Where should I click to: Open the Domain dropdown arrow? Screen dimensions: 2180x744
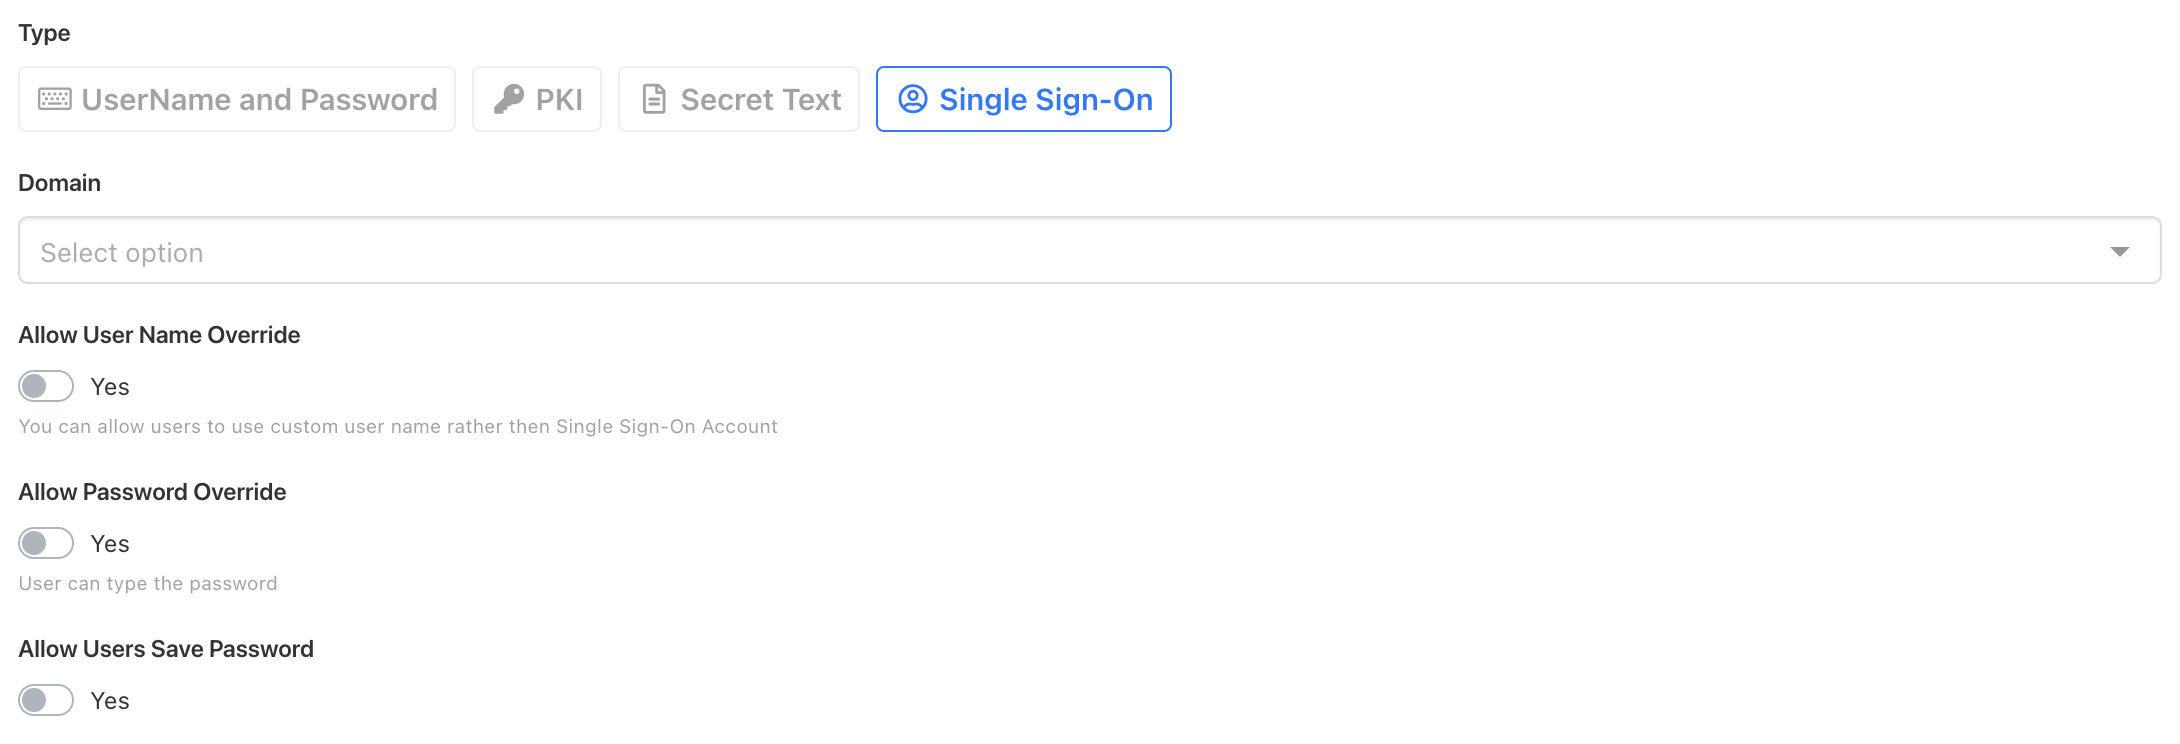pyautogui.click(x=2119, y=251)
